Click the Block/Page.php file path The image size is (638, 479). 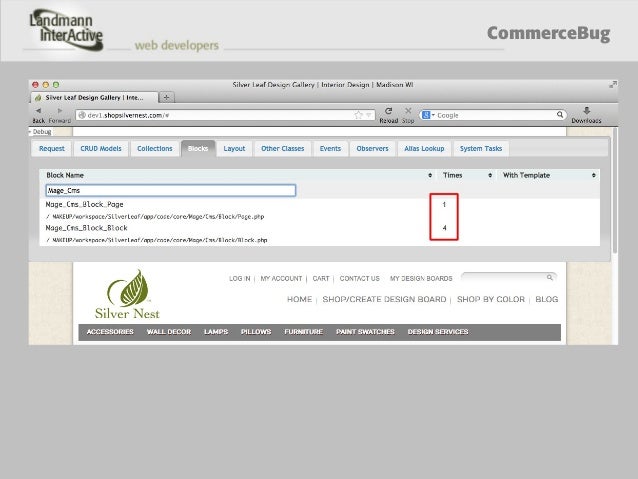155,217
